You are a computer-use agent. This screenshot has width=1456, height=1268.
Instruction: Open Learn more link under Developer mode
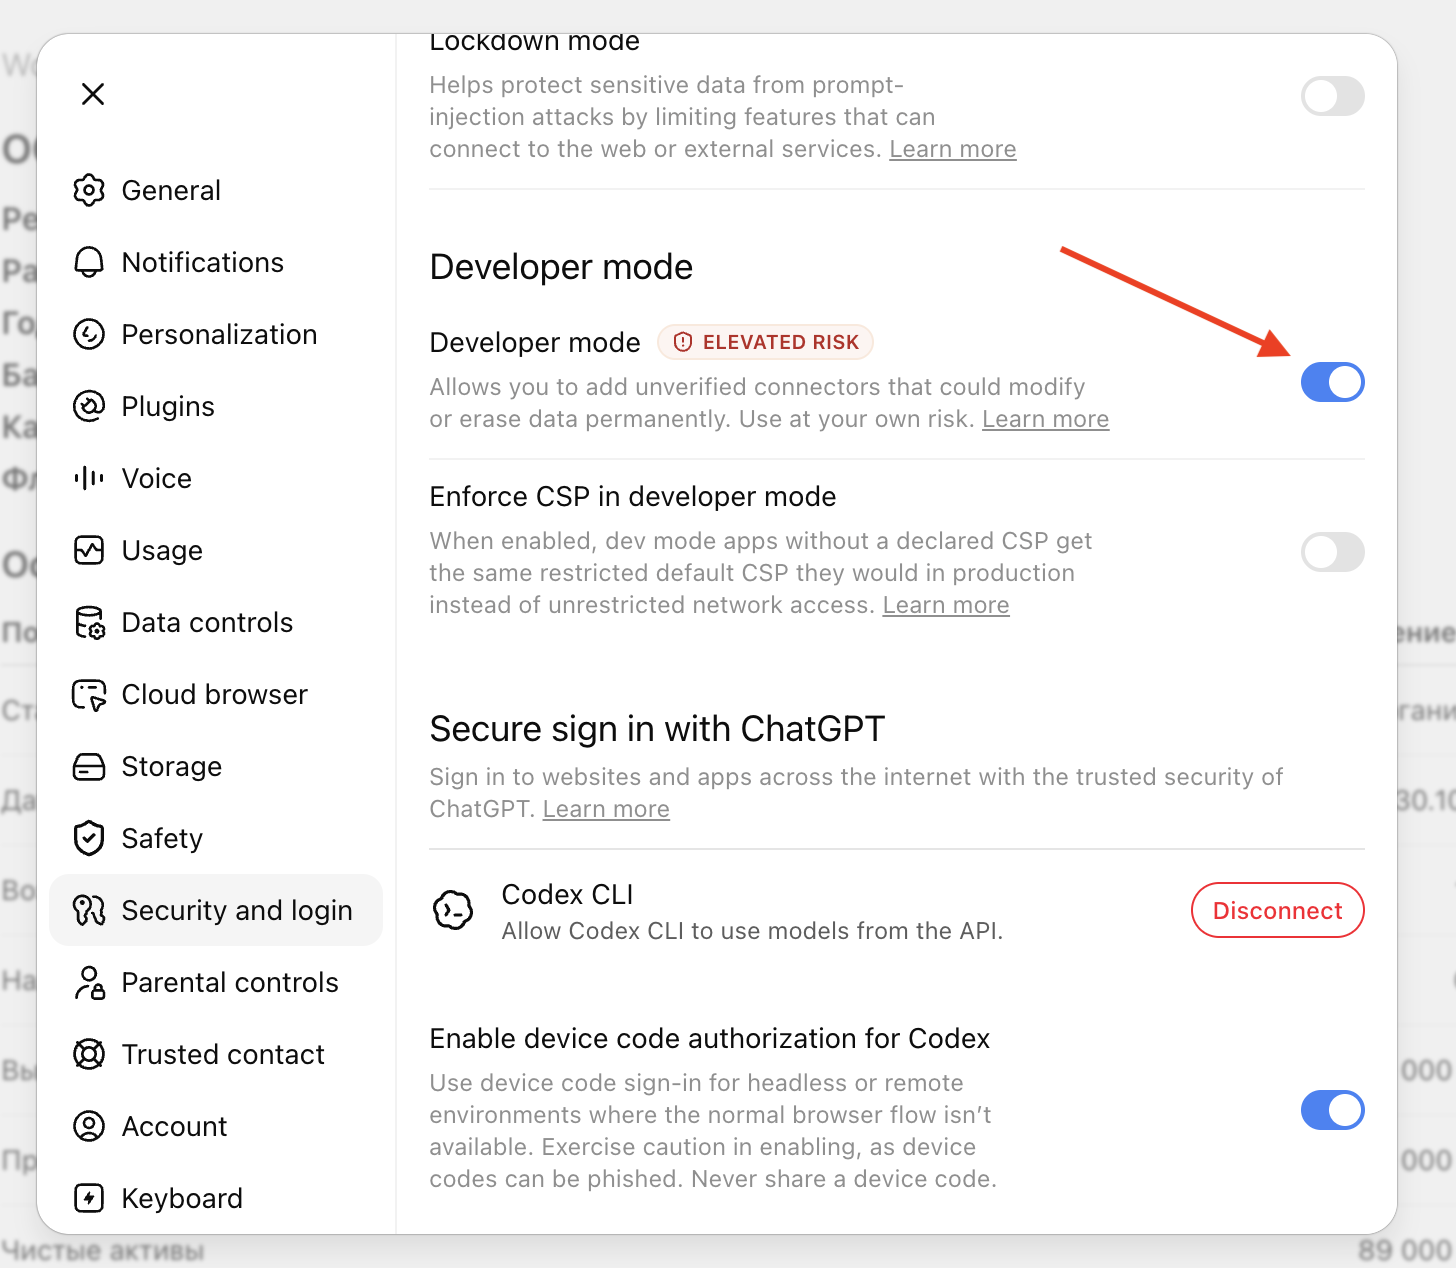(x=1045, y=419)
